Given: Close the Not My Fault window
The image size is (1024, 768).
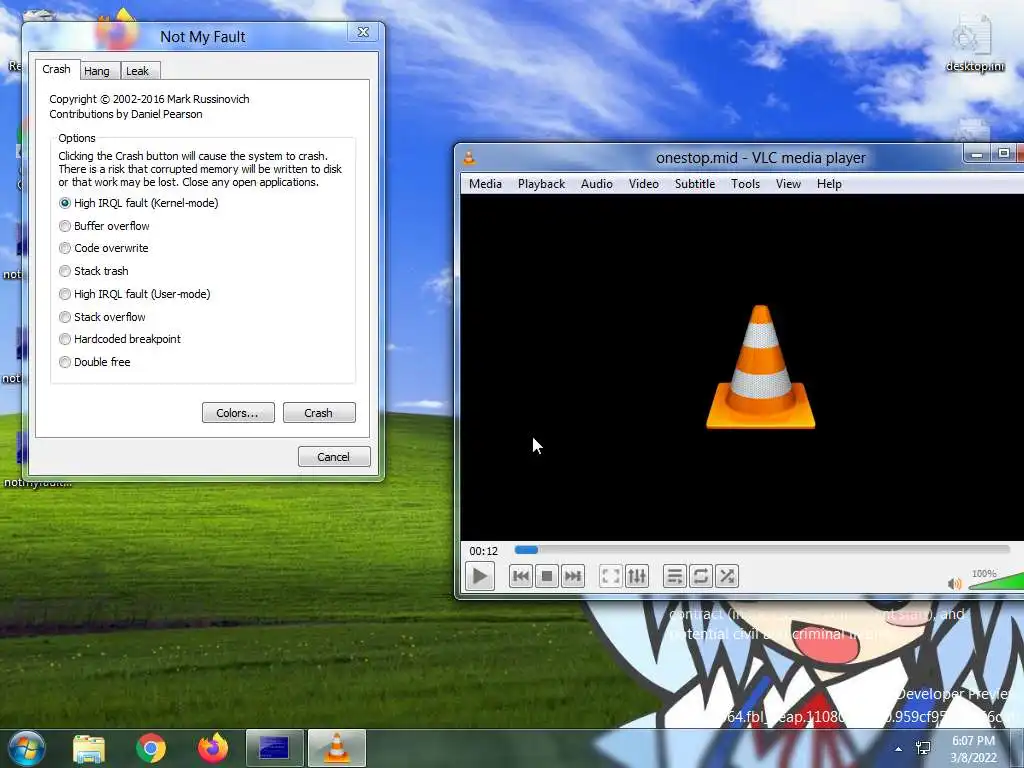Looking at the screenshot, I should pyautogui.click(x=363, y=32).
